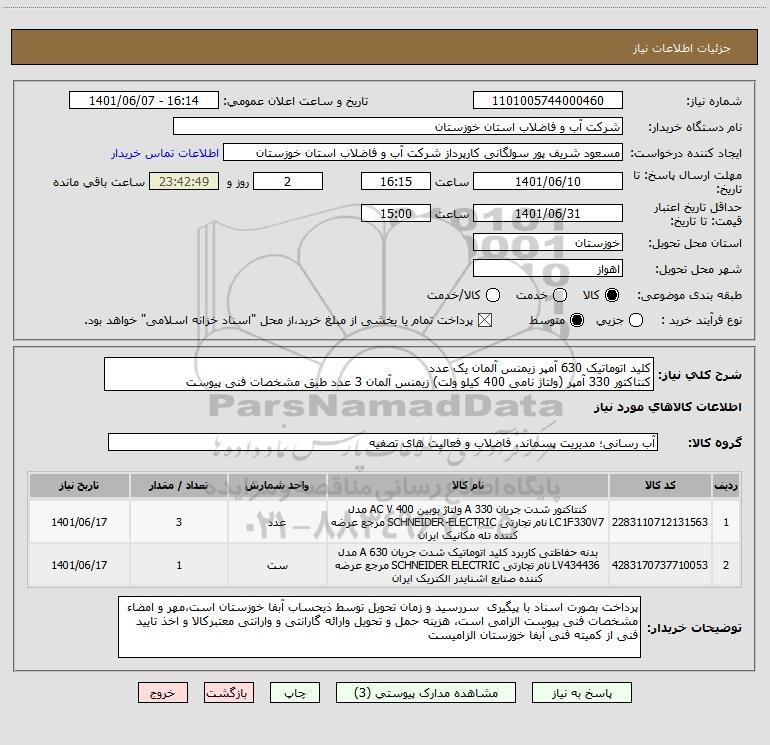Viewport: 770px width, 745px height.
Task: Click the نام کالا column header
Action: tap(468, 486)
